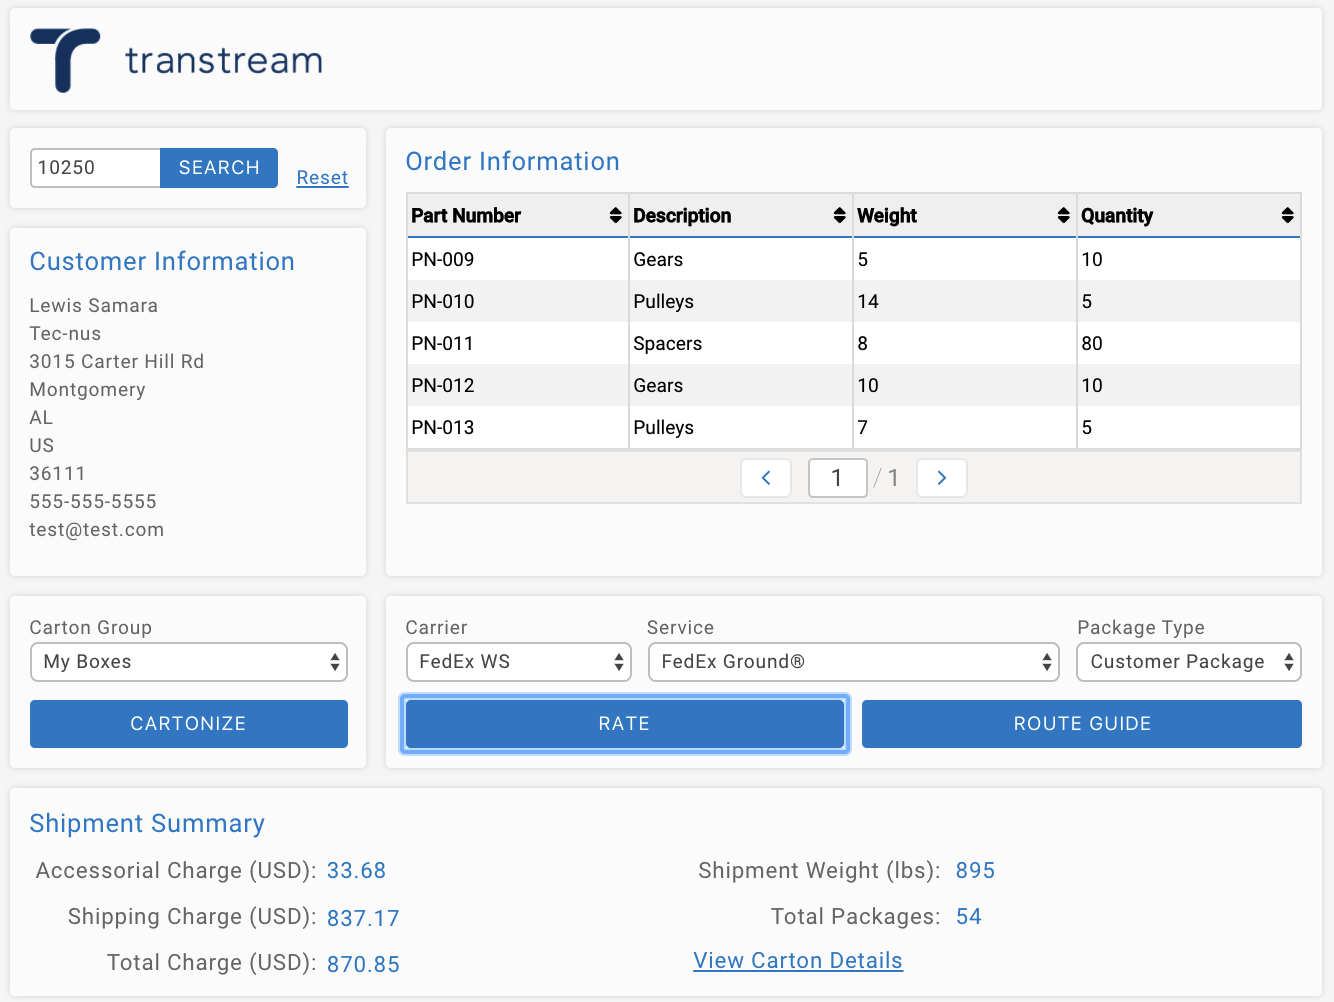Select the page number input box

pyautogui.click(x=837, y=478)
